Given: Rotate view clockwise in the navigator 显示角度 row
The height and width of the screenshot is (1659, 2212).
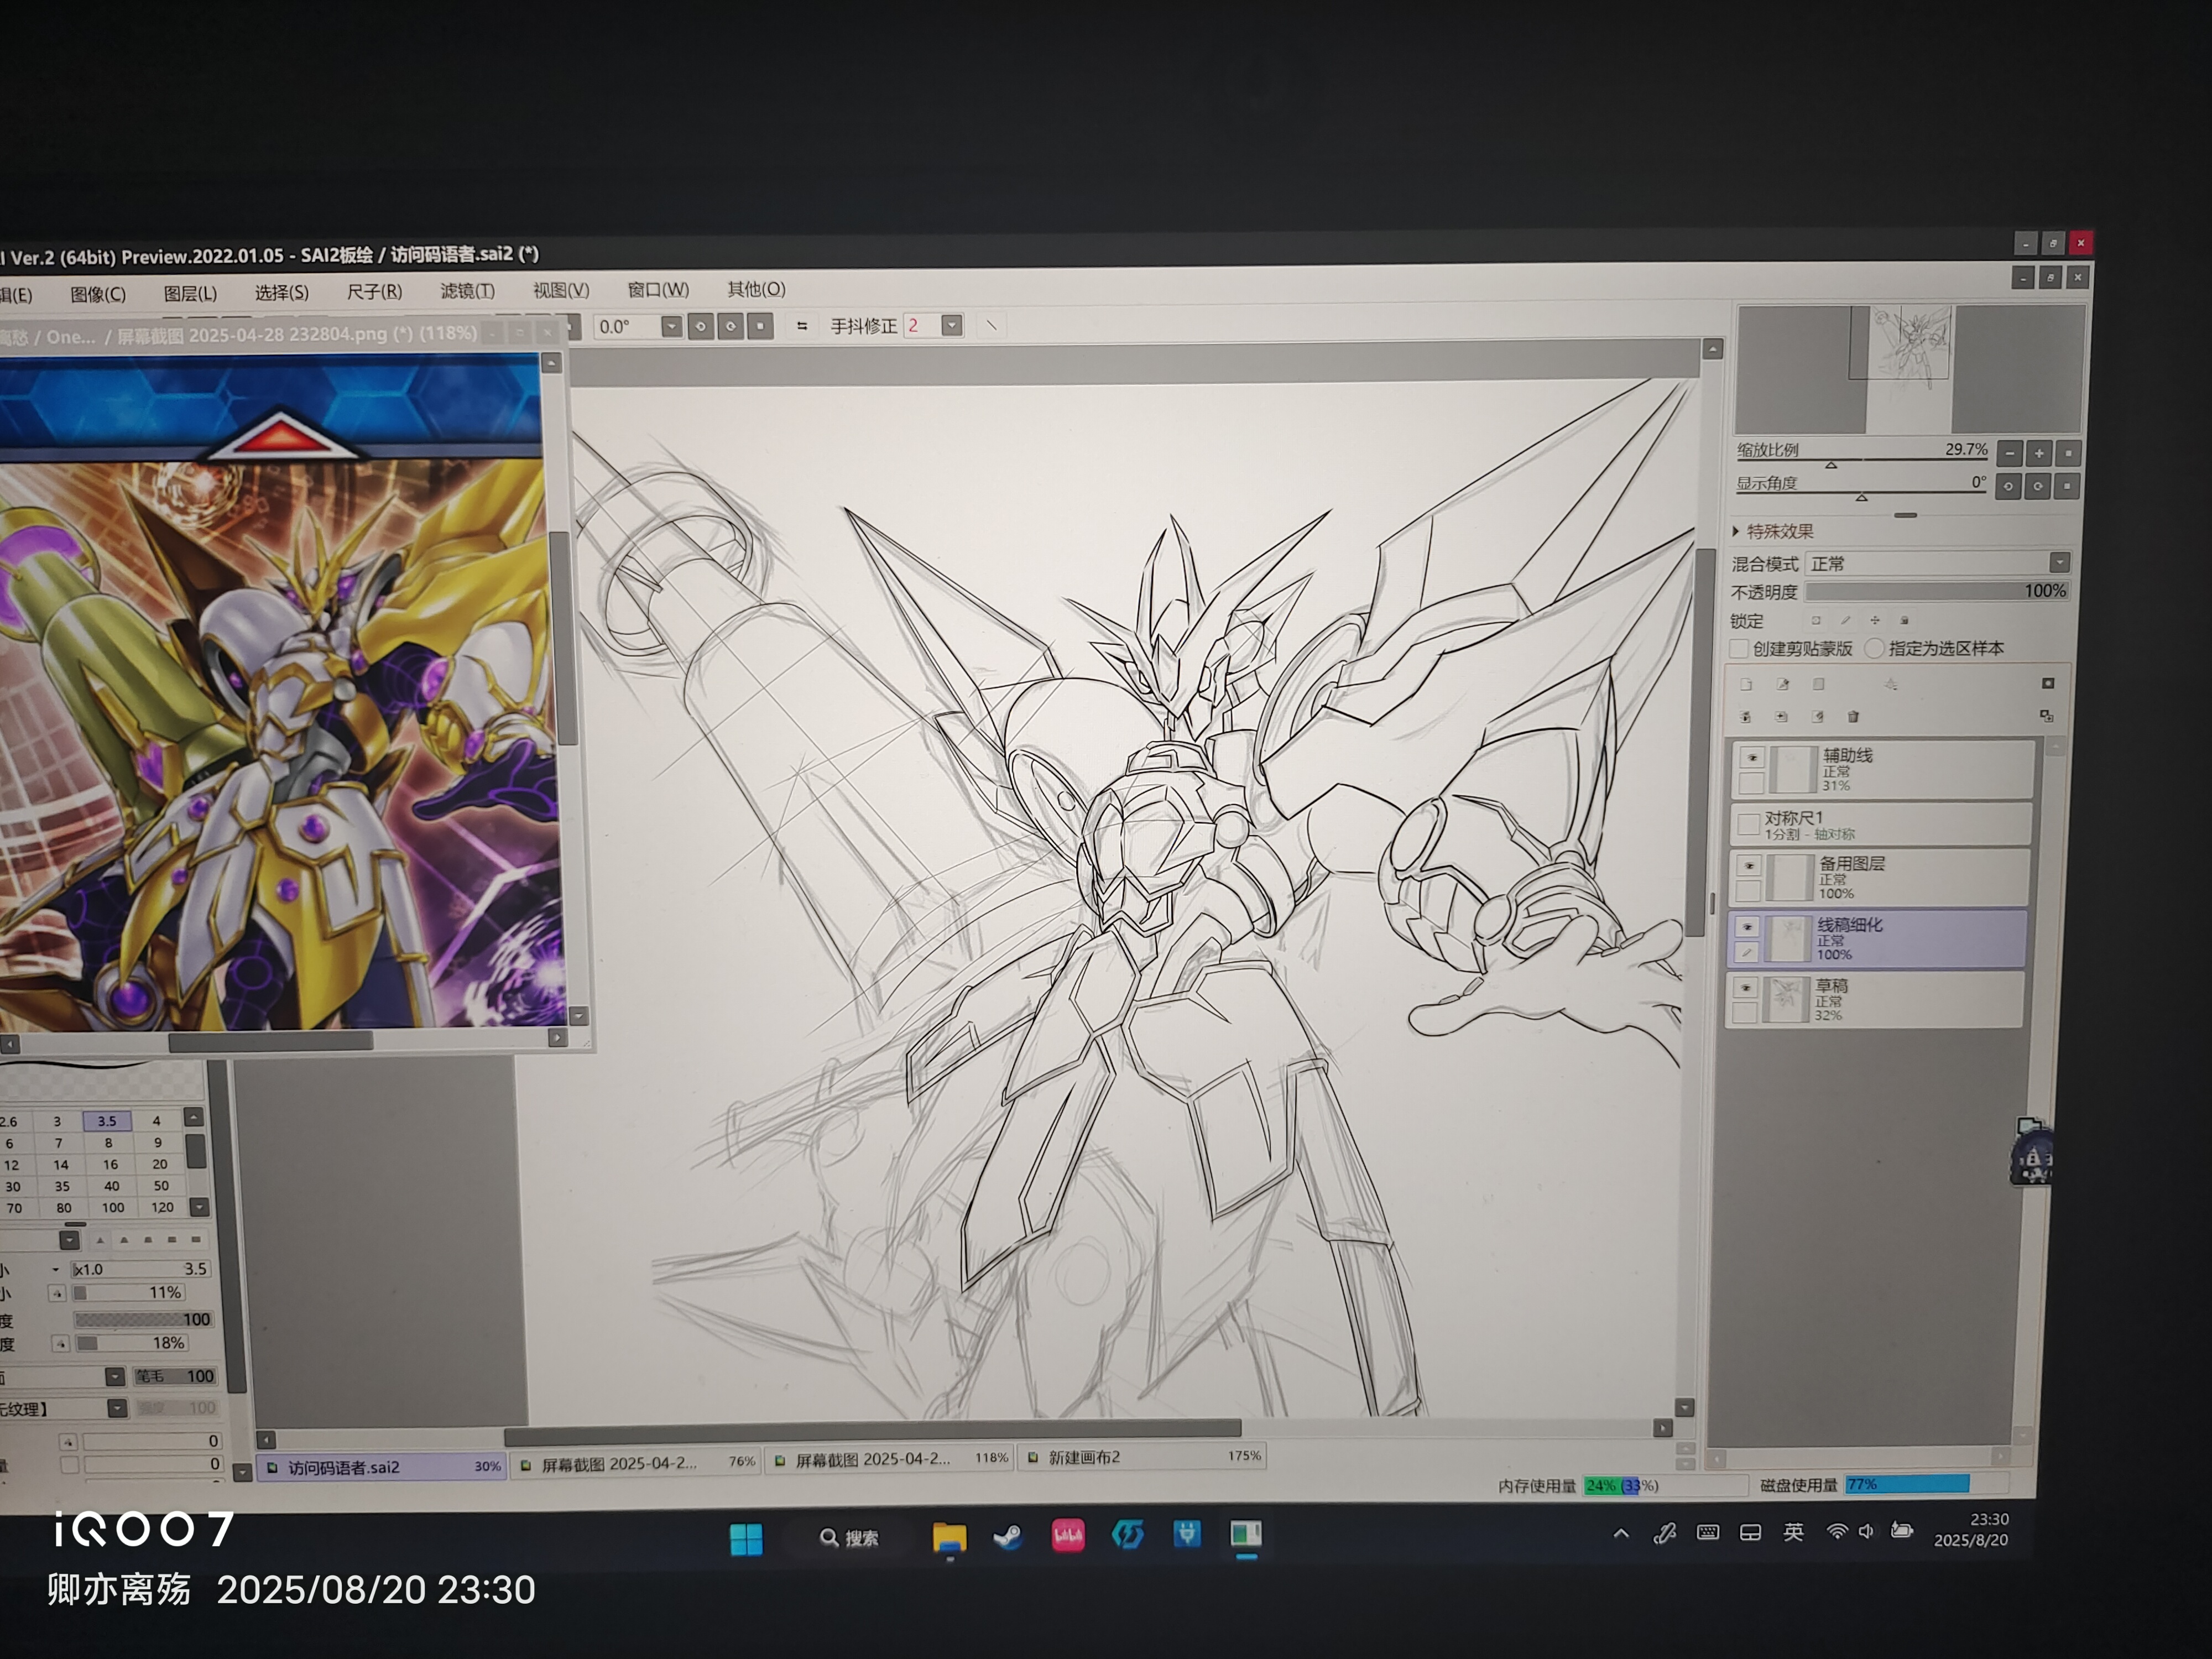Looking at the screenshot, I should coord(2038,486).
